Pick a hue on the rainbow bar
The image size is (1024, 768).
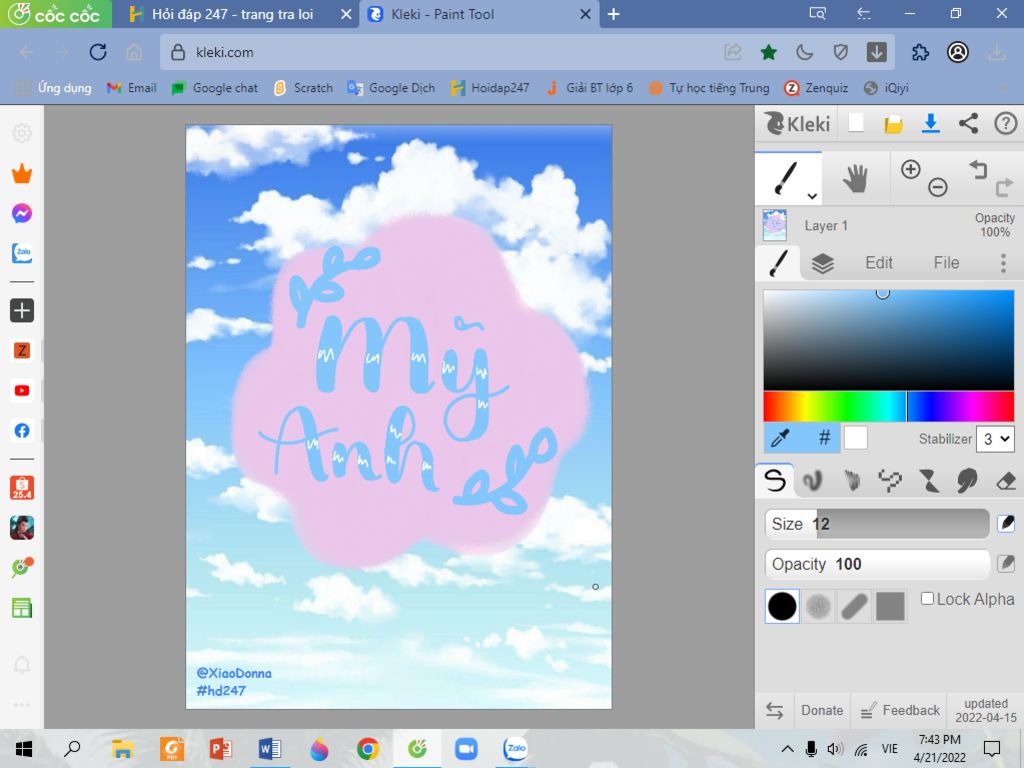[888, 406]
